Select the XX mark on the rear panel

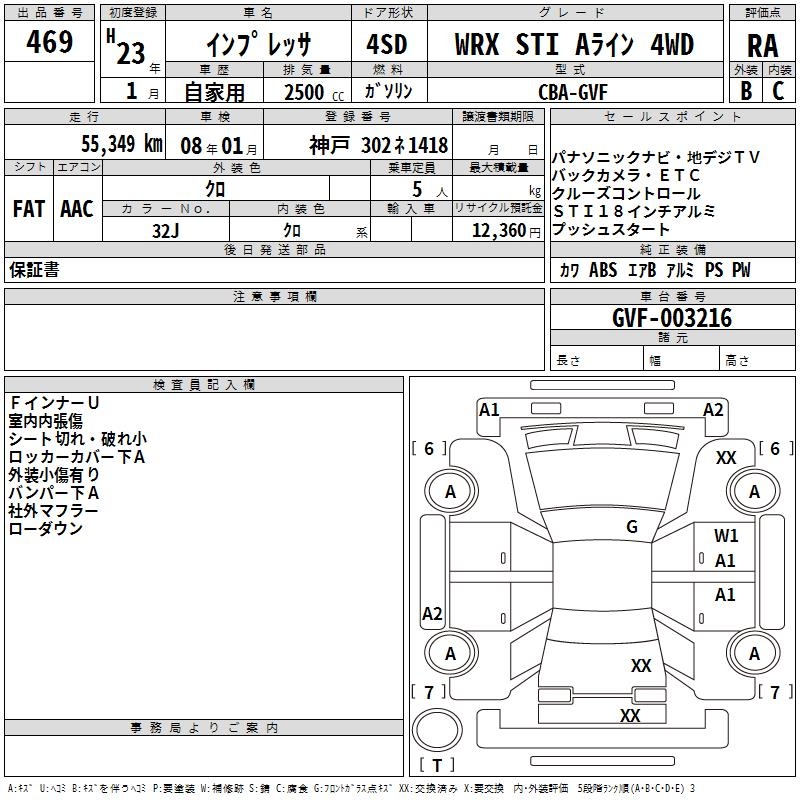coord(630,716)
